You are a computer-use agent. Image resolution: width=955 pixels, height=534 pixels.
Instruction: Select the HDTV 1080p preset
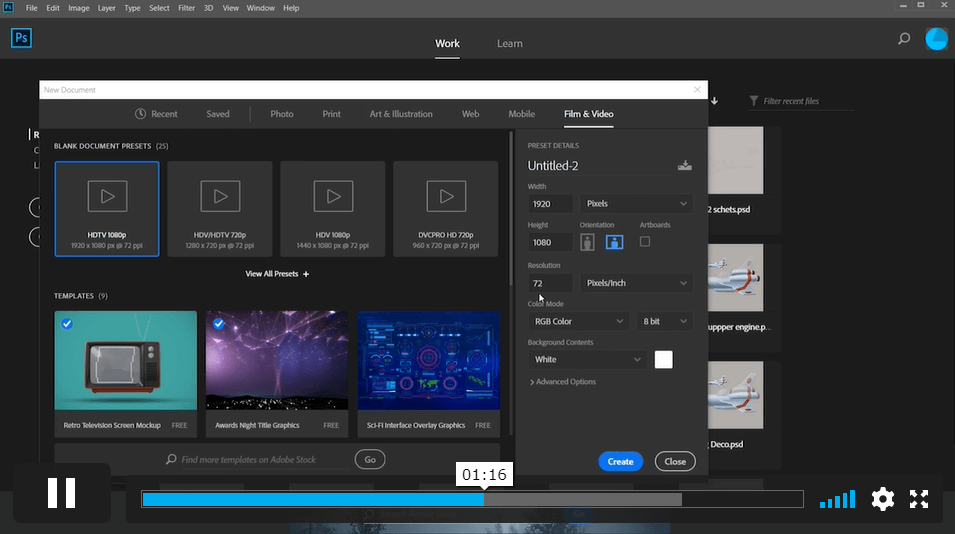click(x=107, y=209)
